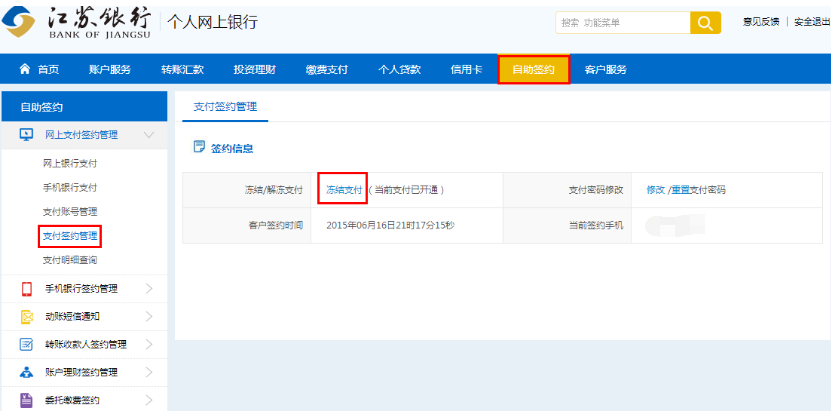
Task: Expand 转账收款人签约管理 using its arrow
Action: tap(149, 345)
